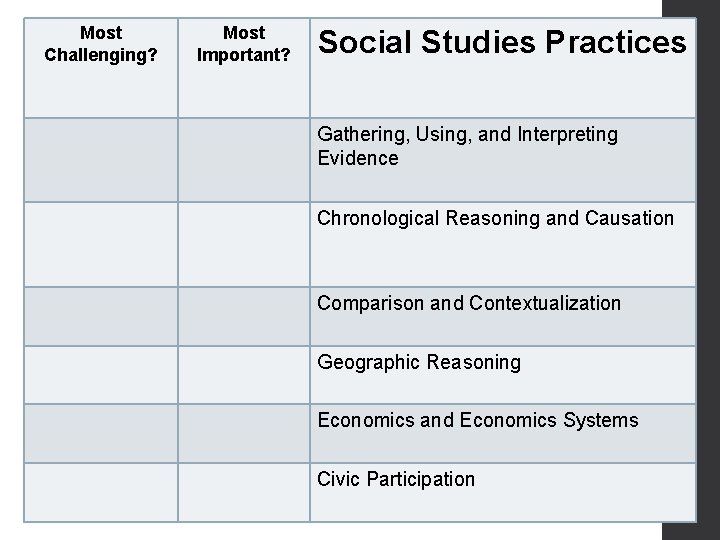Image resolution: width=720 pixels, height=540 pixels.
Task: Select Most Important cell for Geographic Reasoning
Action: (x=244, y=375)
